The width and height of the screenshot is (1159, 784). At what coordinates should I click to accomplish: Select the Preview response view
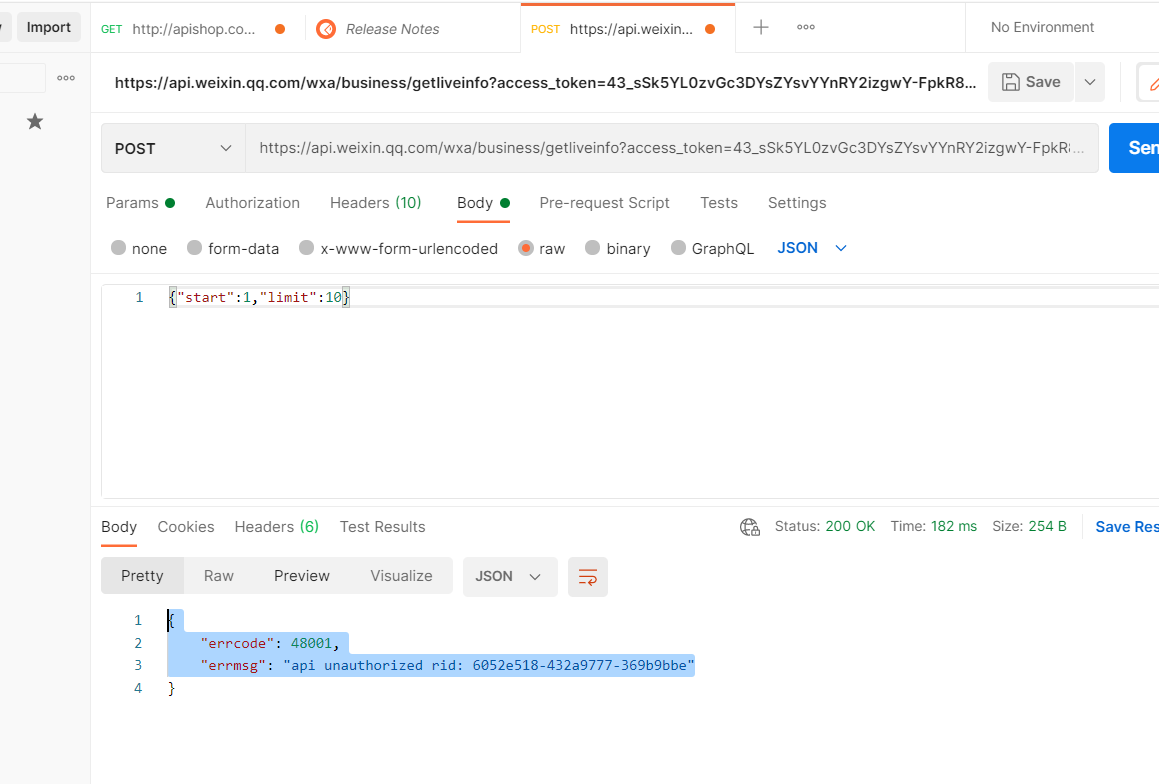[302, 576]
